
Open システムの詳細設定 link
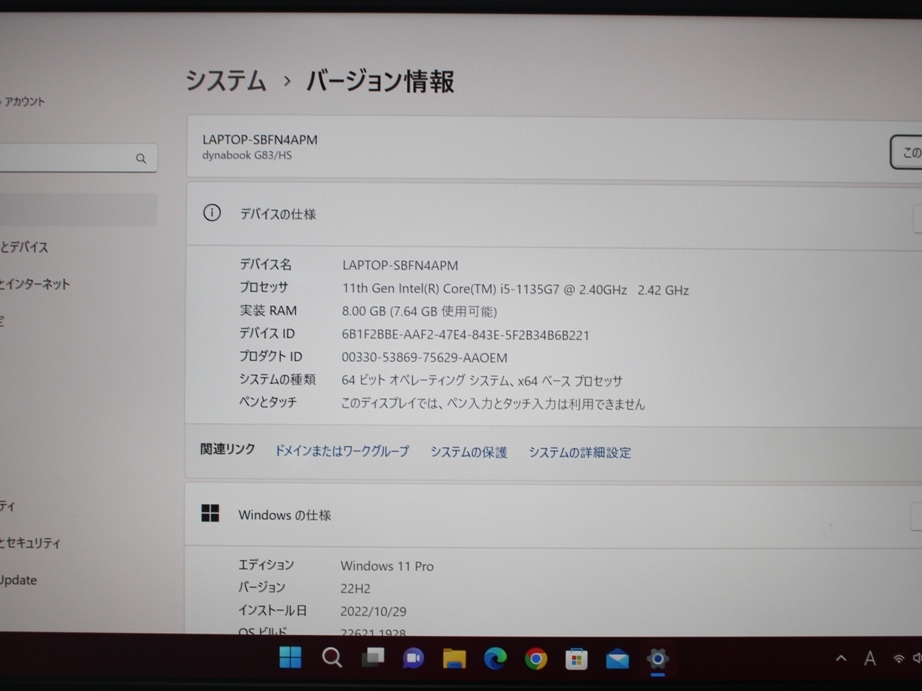click(580, 452)
